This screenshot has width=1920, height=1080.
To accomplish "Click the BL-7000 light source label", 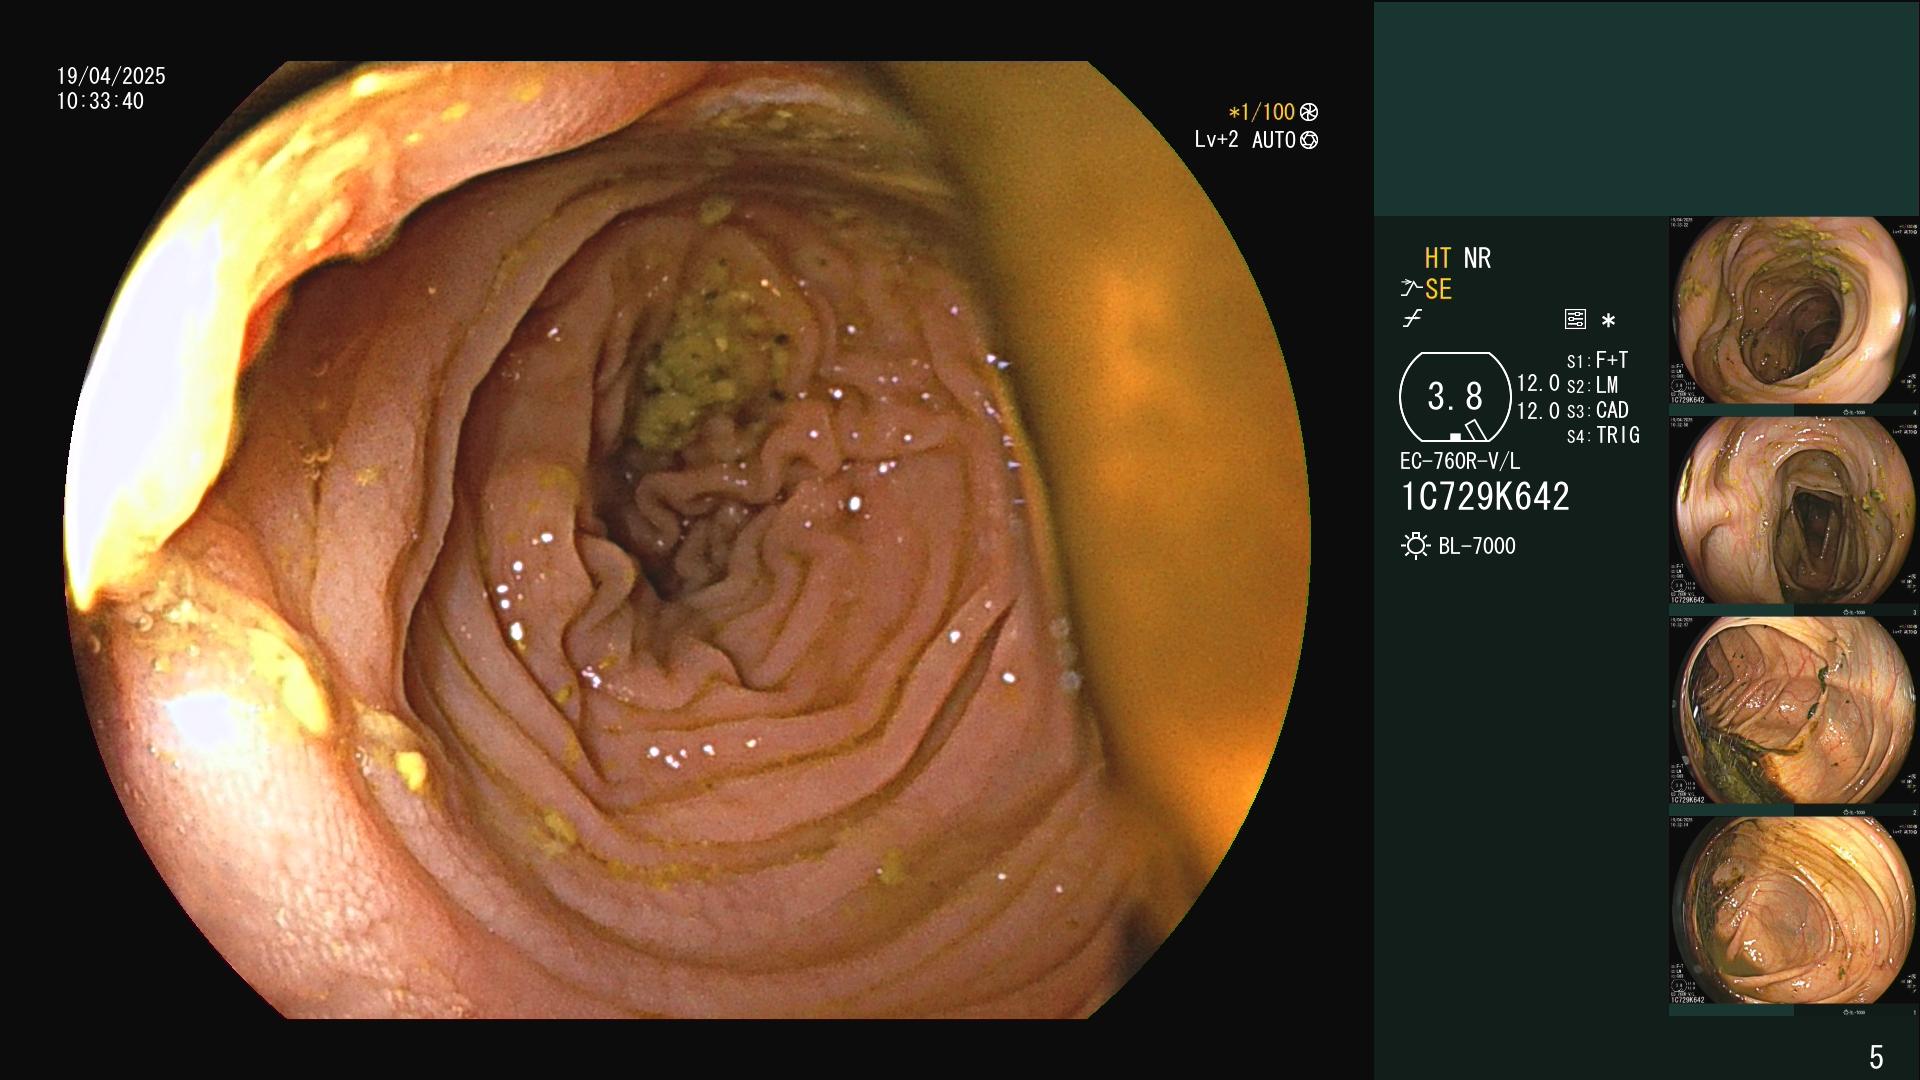I will pyautogui.click(x=1477, y=546).
